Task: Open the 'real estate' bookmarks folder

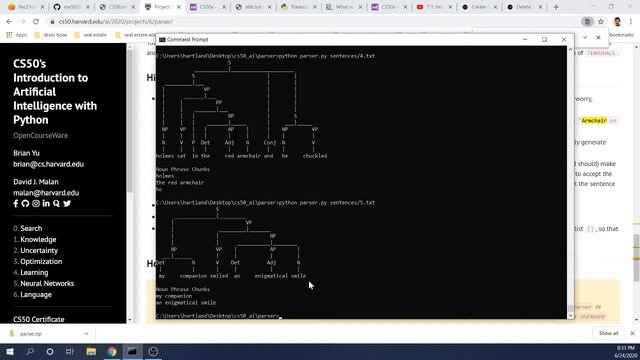Action: [91, 35]
